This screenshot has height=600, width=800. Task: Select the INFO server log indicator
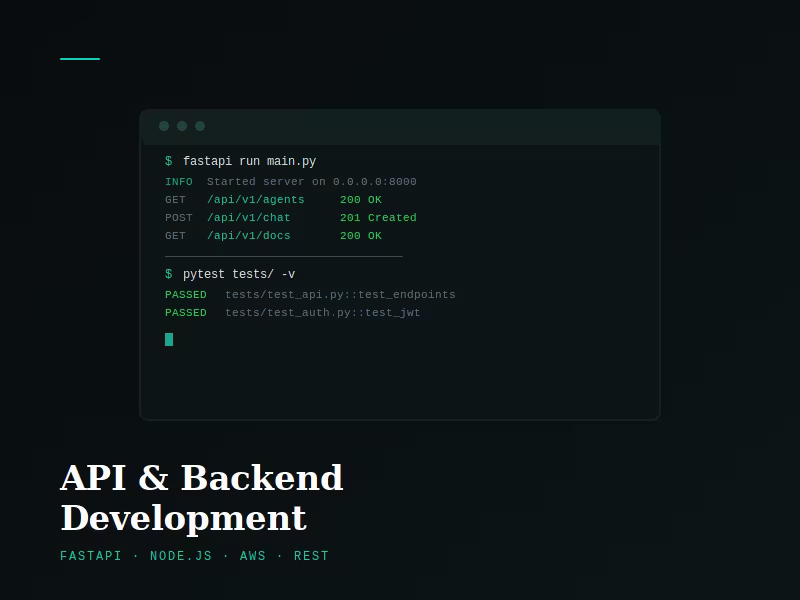pyautogui.click(x=179, y=182)
